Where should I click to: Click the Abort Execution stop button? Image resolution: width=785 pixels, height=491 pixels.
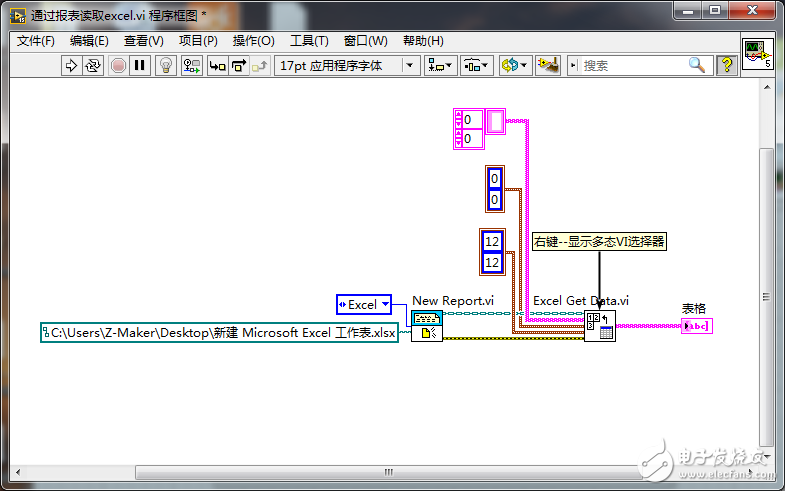click(118, 66)
